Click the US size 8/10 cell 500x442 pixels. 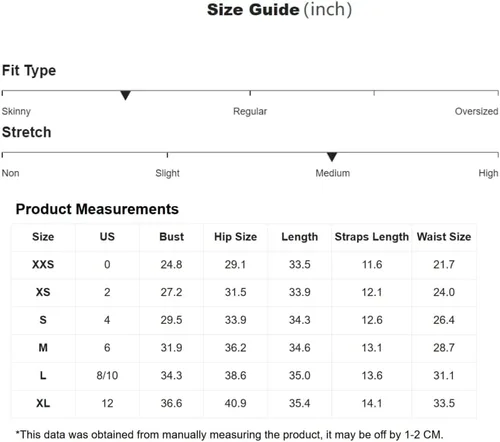[107, 376]
